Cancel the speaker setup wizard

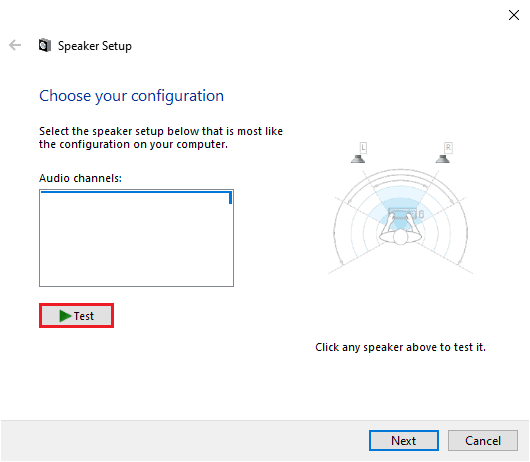click(483, 440)
